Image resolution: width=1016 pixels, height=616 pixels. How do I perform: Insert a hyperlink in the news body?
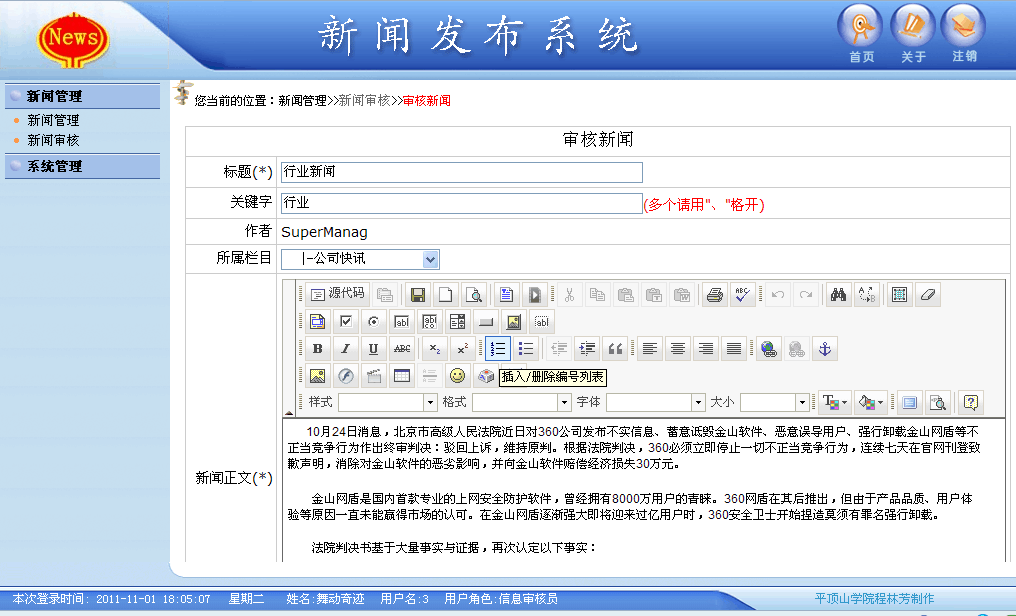click(x=768, y=348)
